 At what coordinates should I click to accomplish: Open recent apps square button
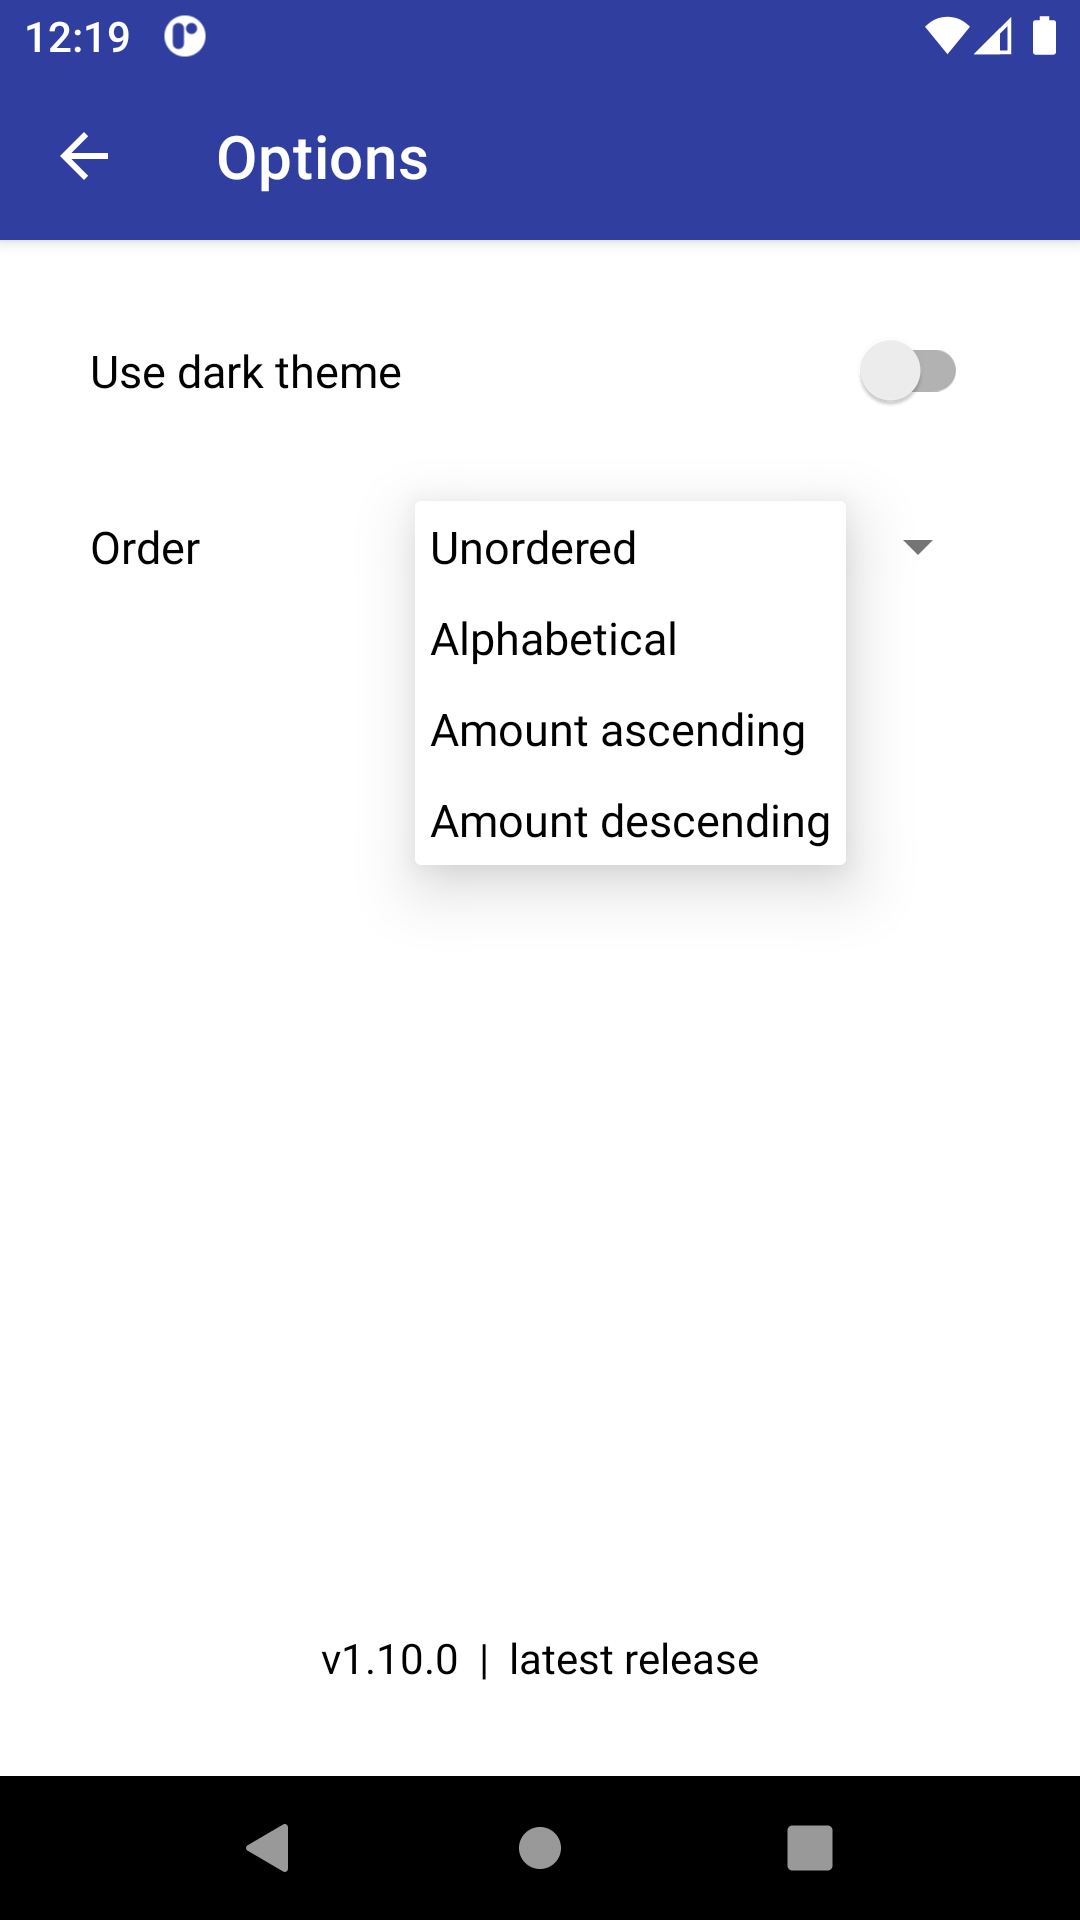pos(809,1847)
